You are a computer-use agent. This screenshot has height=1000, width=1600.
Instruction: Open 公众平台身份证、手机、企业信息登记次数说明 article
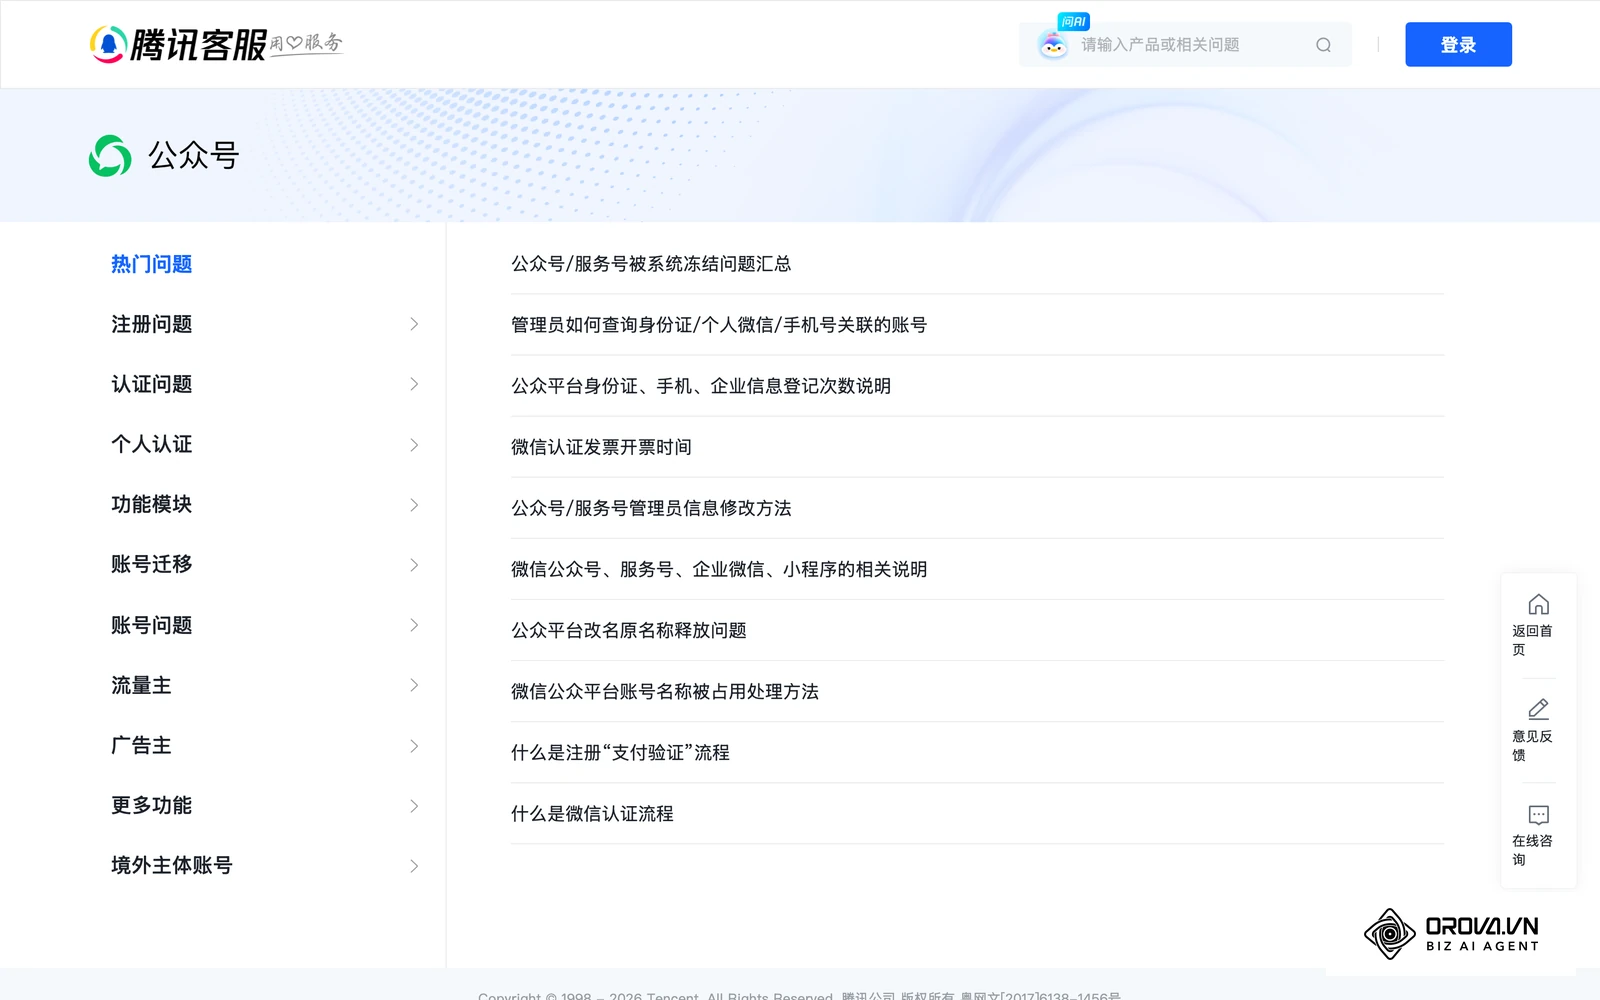(x=701, y=386)
